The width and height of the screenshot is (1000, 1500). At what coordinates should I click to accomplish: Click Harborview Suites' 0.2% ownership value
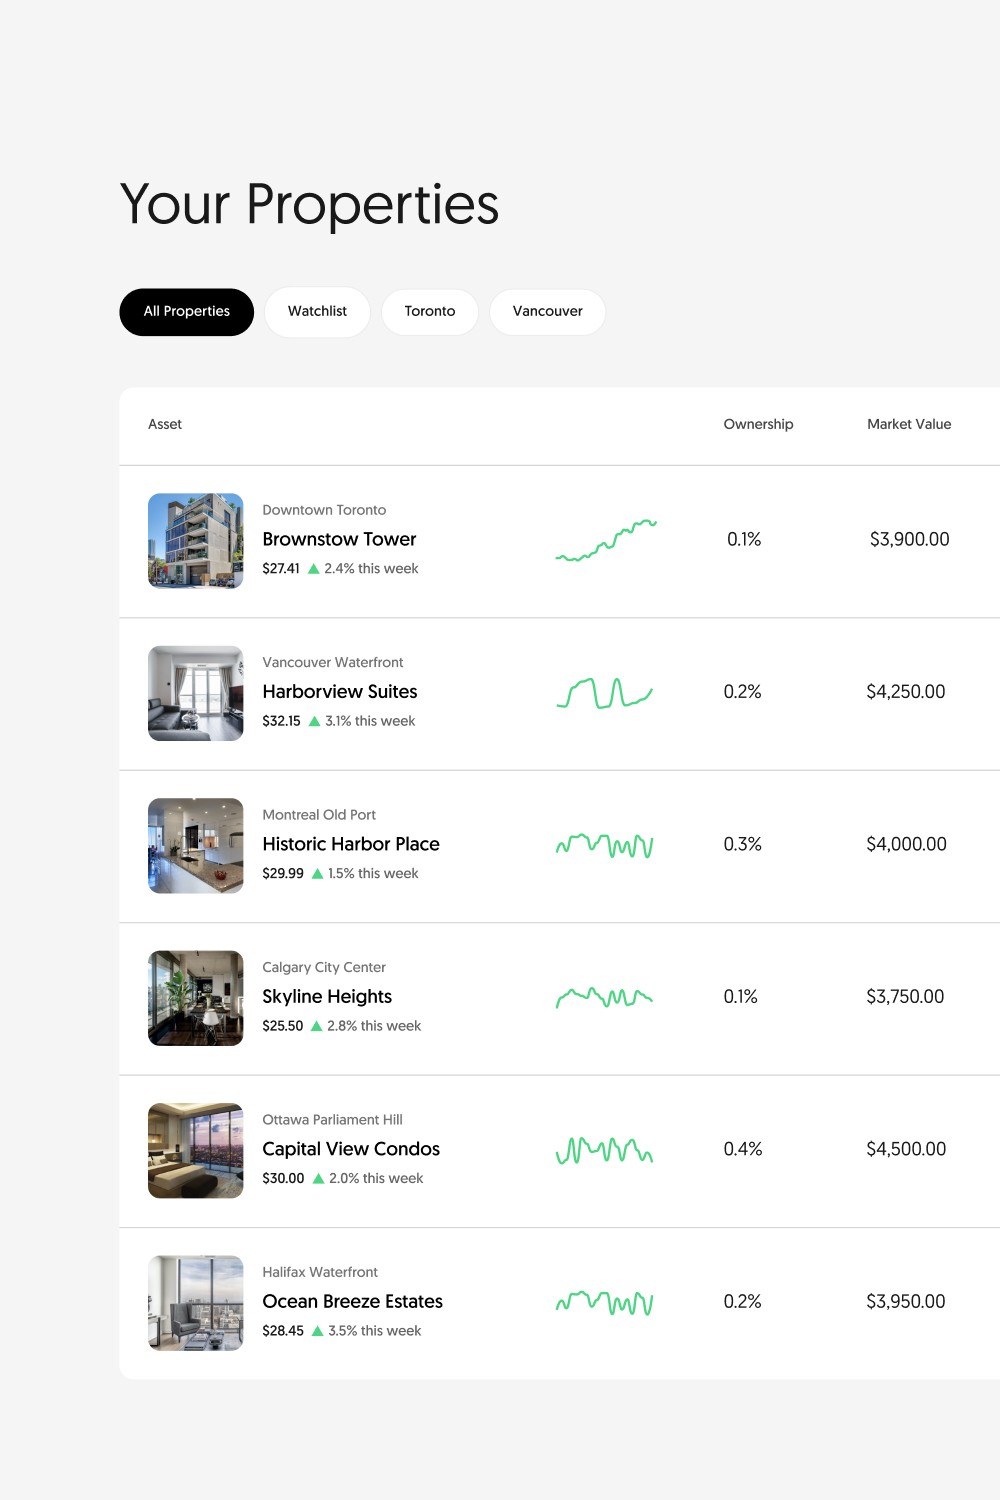[743, 692]
